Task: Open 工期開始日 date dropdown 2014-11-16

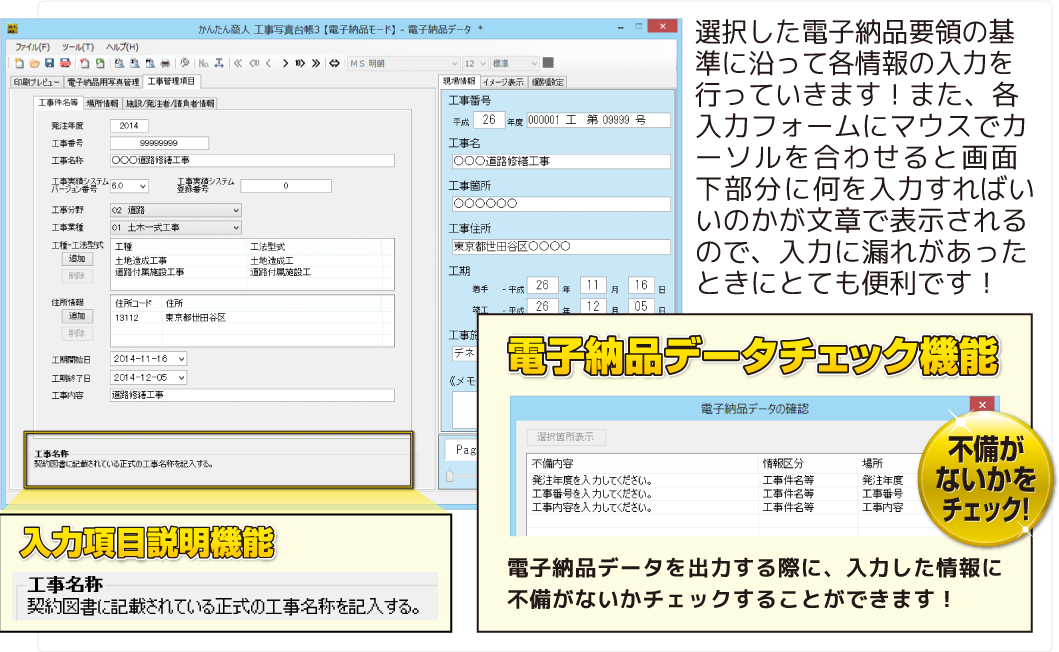Action: point(149,359)
